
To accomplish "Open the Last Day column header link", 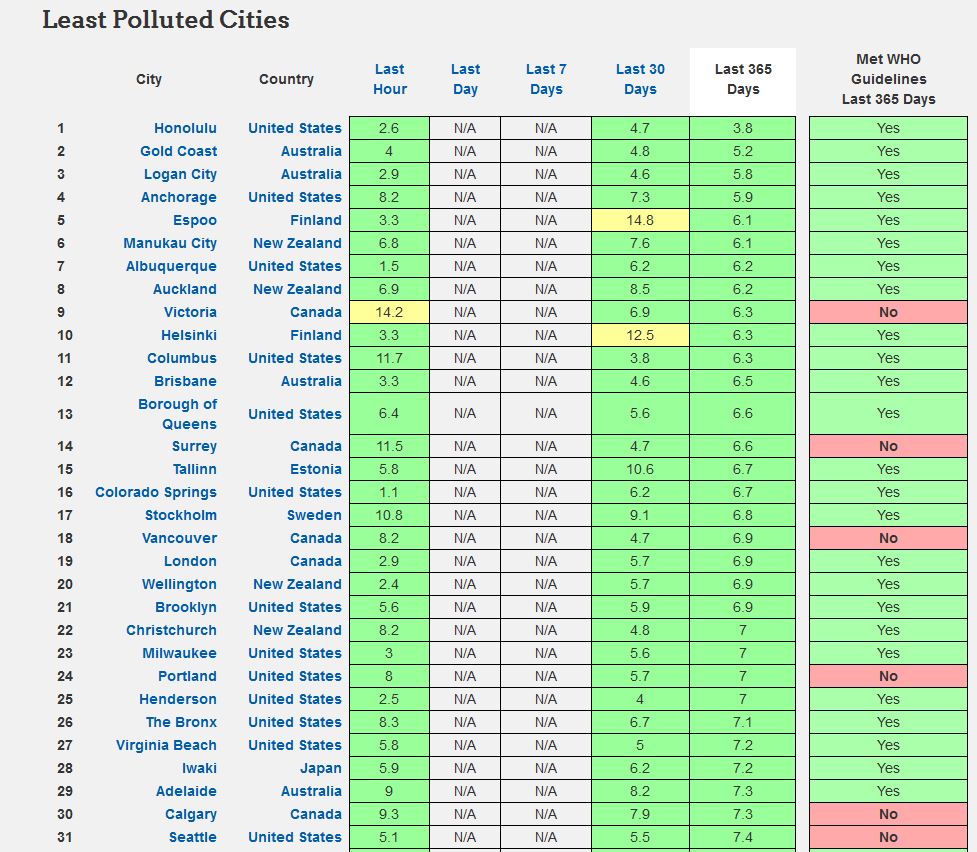I will (x=465, y=79).
